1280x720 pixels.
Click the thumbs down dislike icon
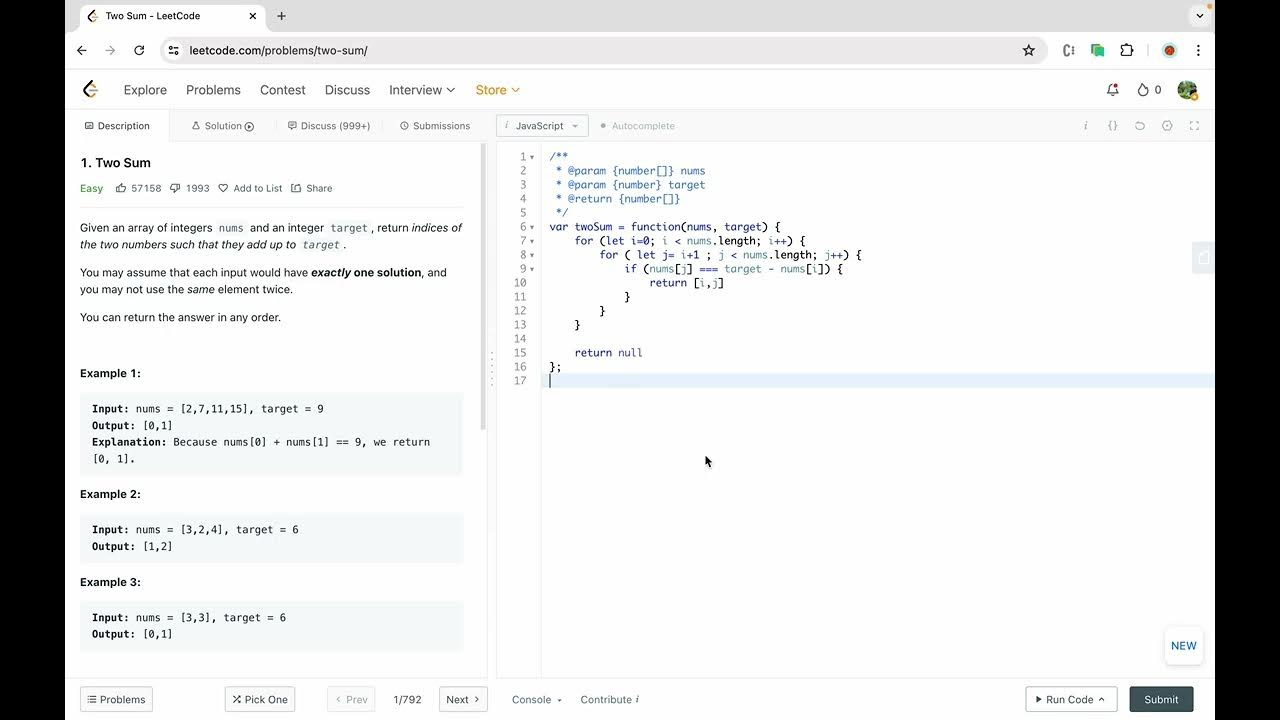click(x=175, y=188)
